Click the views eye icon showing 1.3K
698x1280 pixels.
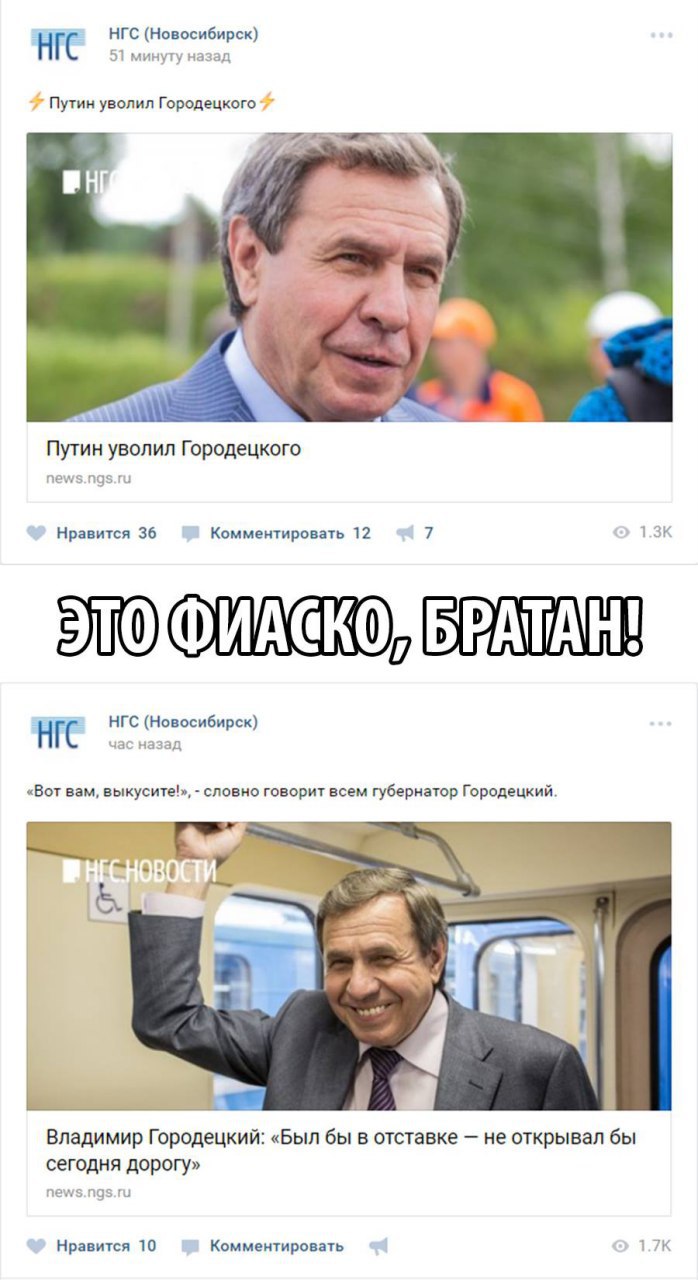(621, 532)
